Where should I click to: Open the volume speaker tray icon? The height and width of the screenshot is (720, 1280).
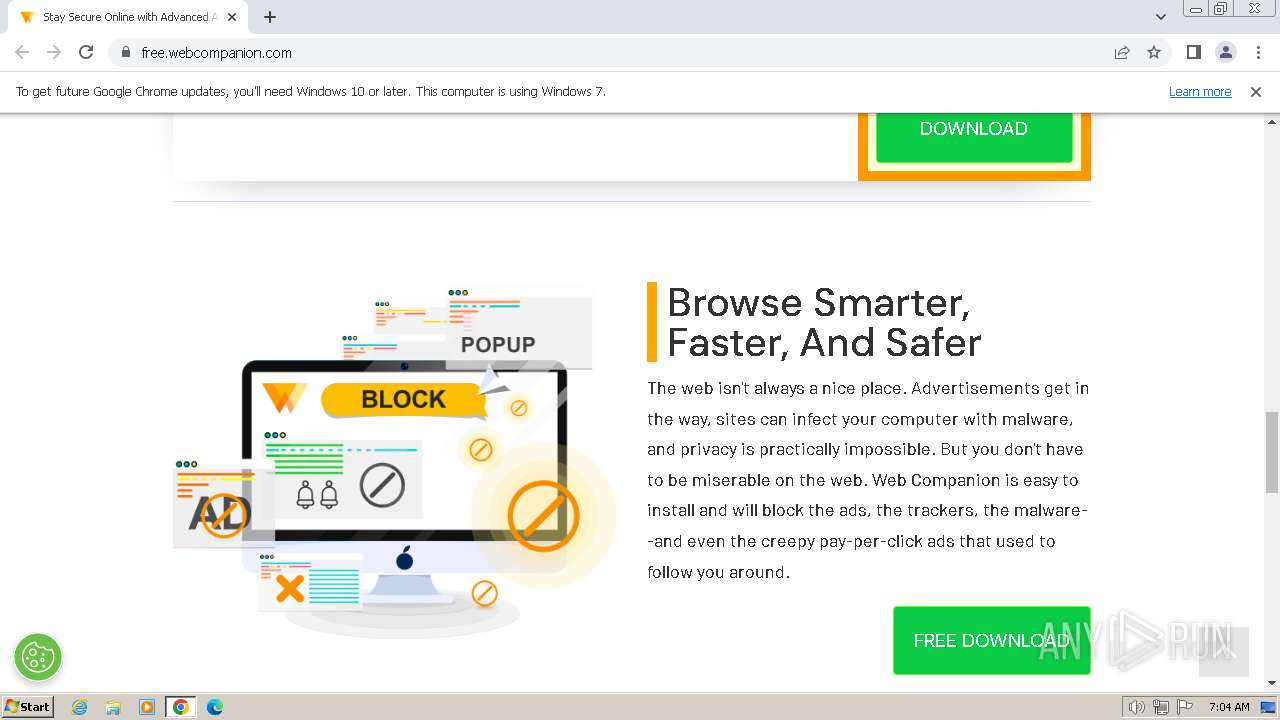click(1136, 707)
